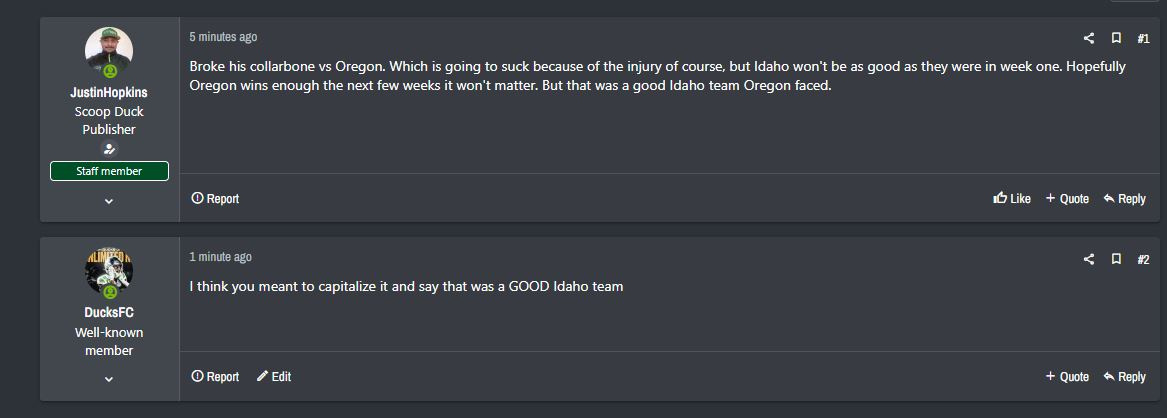Quote JustinHopkins' post
The width and height of the screenshot is (1167, 418).
1067,199
